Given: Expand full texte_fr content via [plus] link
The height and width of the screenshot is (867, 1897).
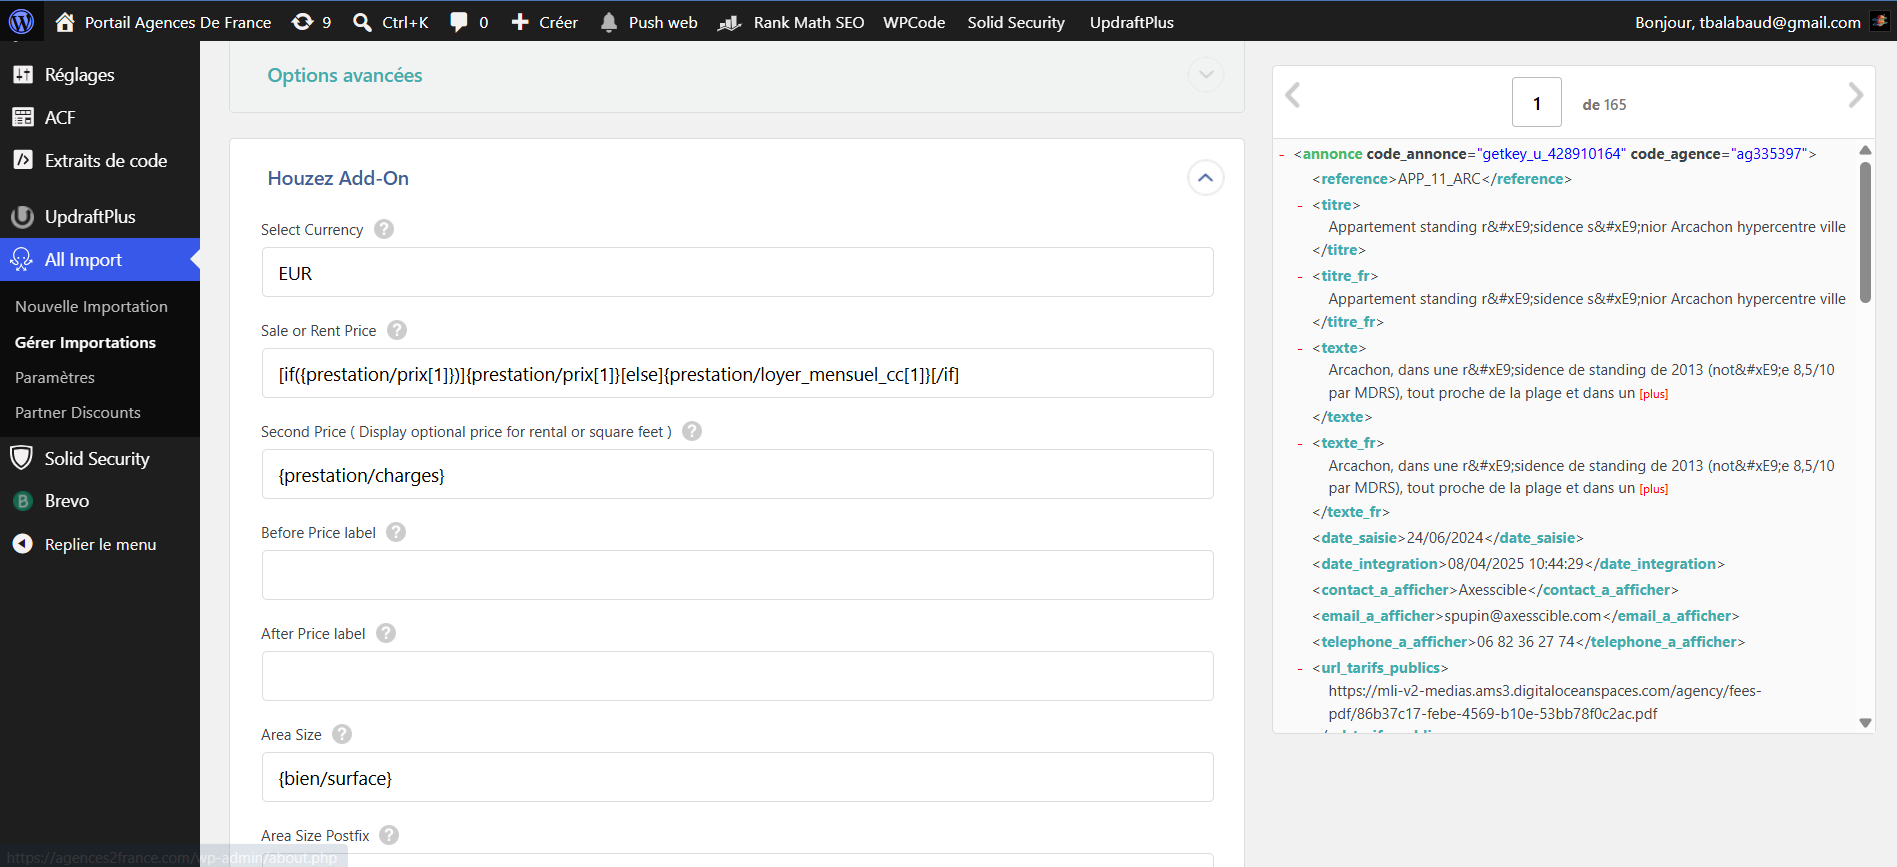Looking at the screenshot, I should pos(1654,489).
